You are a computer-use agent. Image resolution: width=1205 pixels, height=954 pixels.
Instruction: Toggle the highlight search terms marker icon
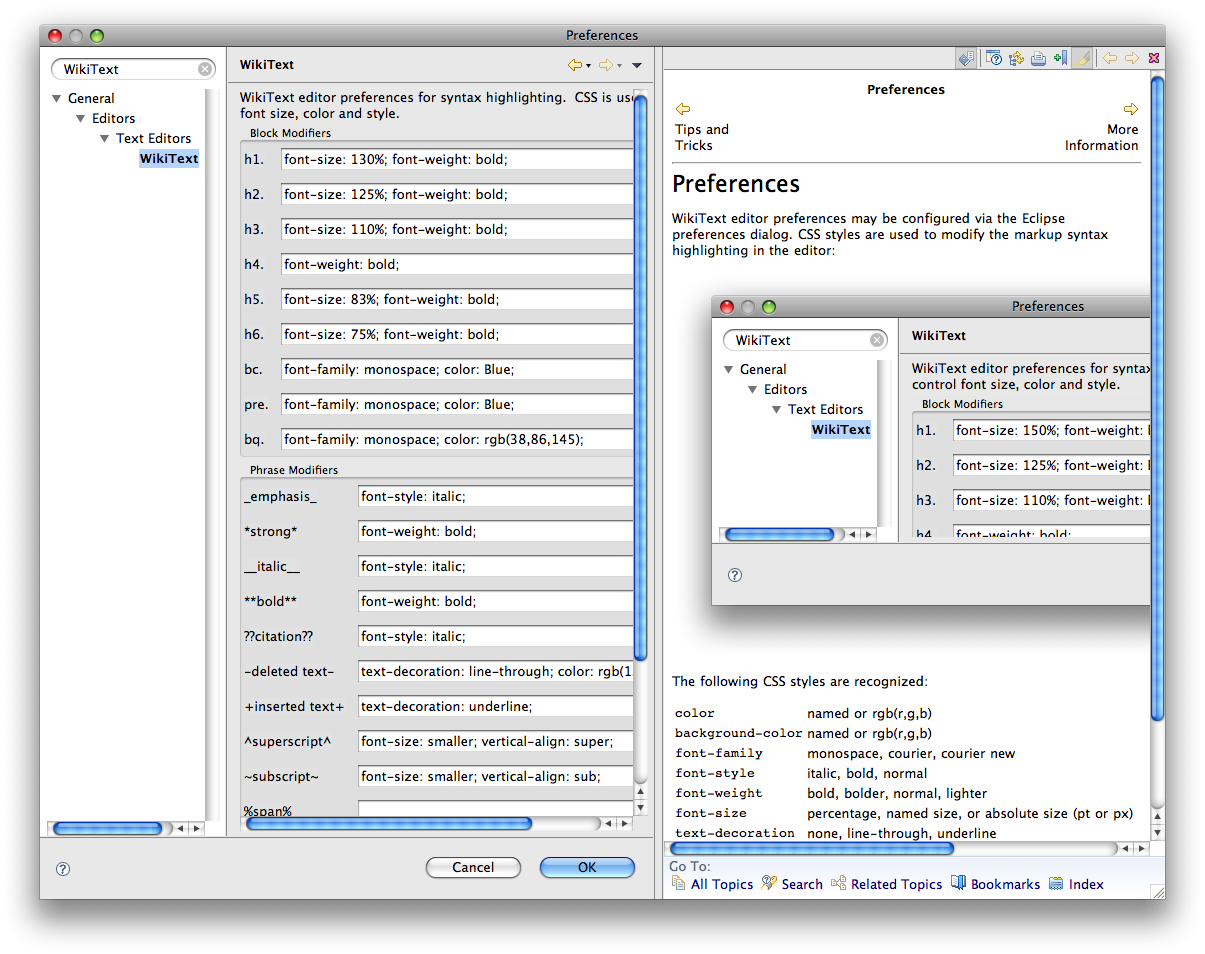(1083, 58)
